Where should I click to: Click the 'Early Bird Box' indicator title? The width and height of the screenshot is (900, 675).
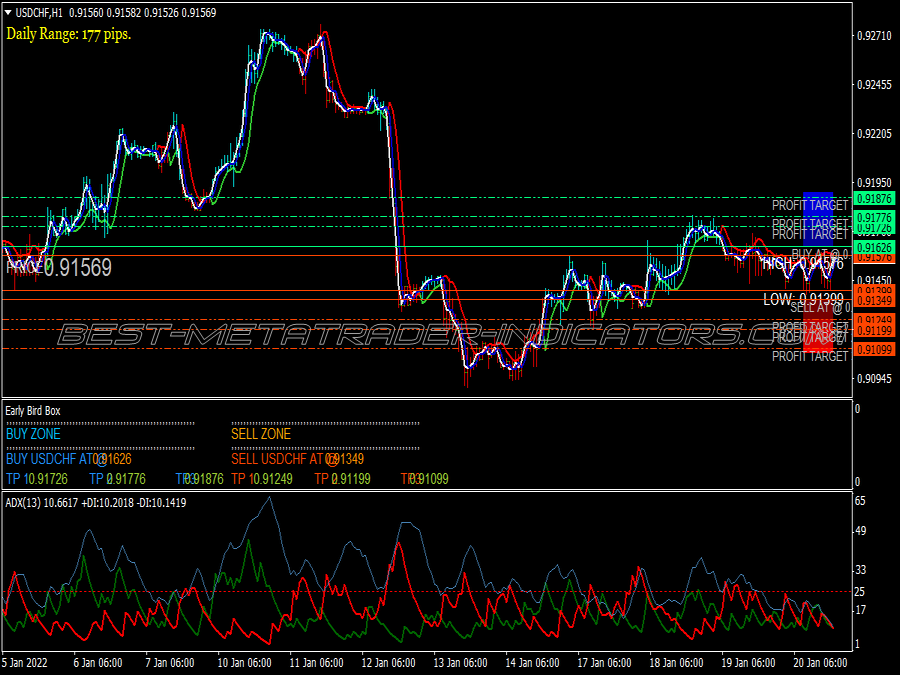(x=33, y=411)
